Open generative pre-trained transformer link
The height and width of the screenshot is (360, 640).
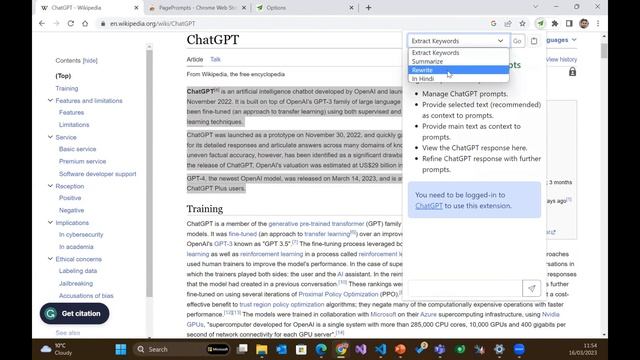pyautogui.click(x=316, y=224)
